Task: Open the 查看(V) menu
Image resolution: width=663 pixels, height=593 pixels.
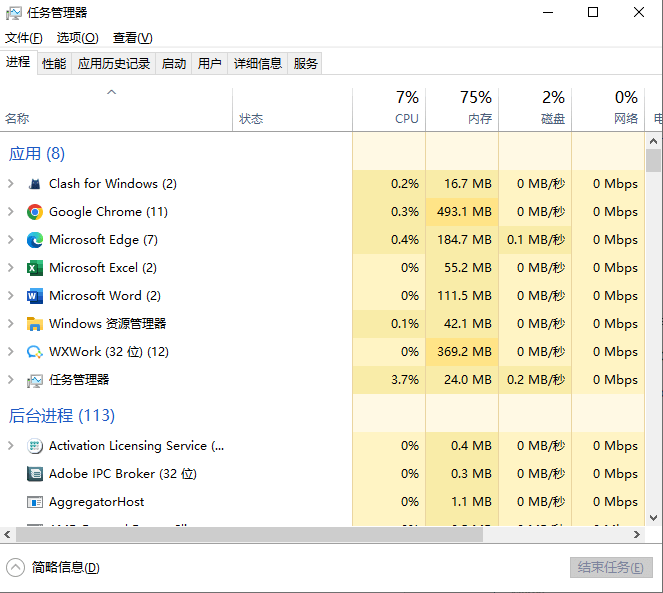Action: point(132,38)
